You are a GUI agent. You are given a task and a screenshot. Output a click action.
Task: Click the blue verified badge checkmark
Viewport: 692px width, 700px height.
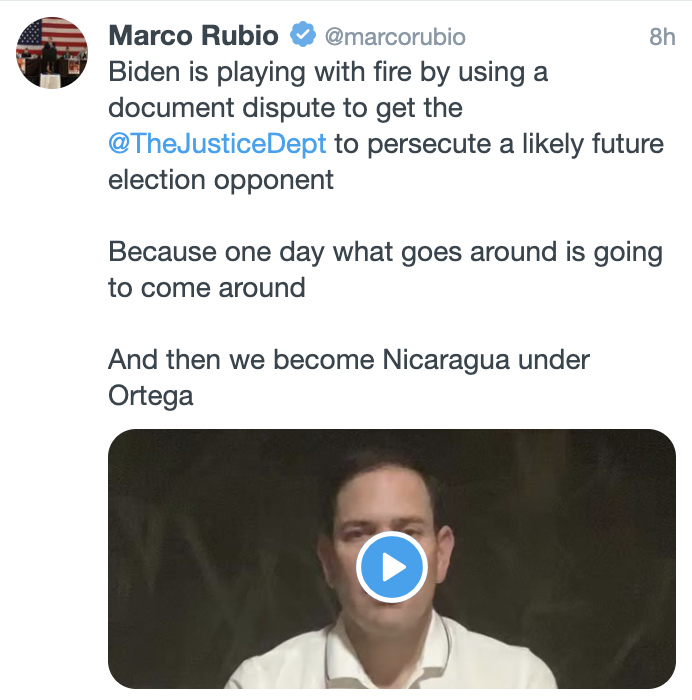(303, 34)
